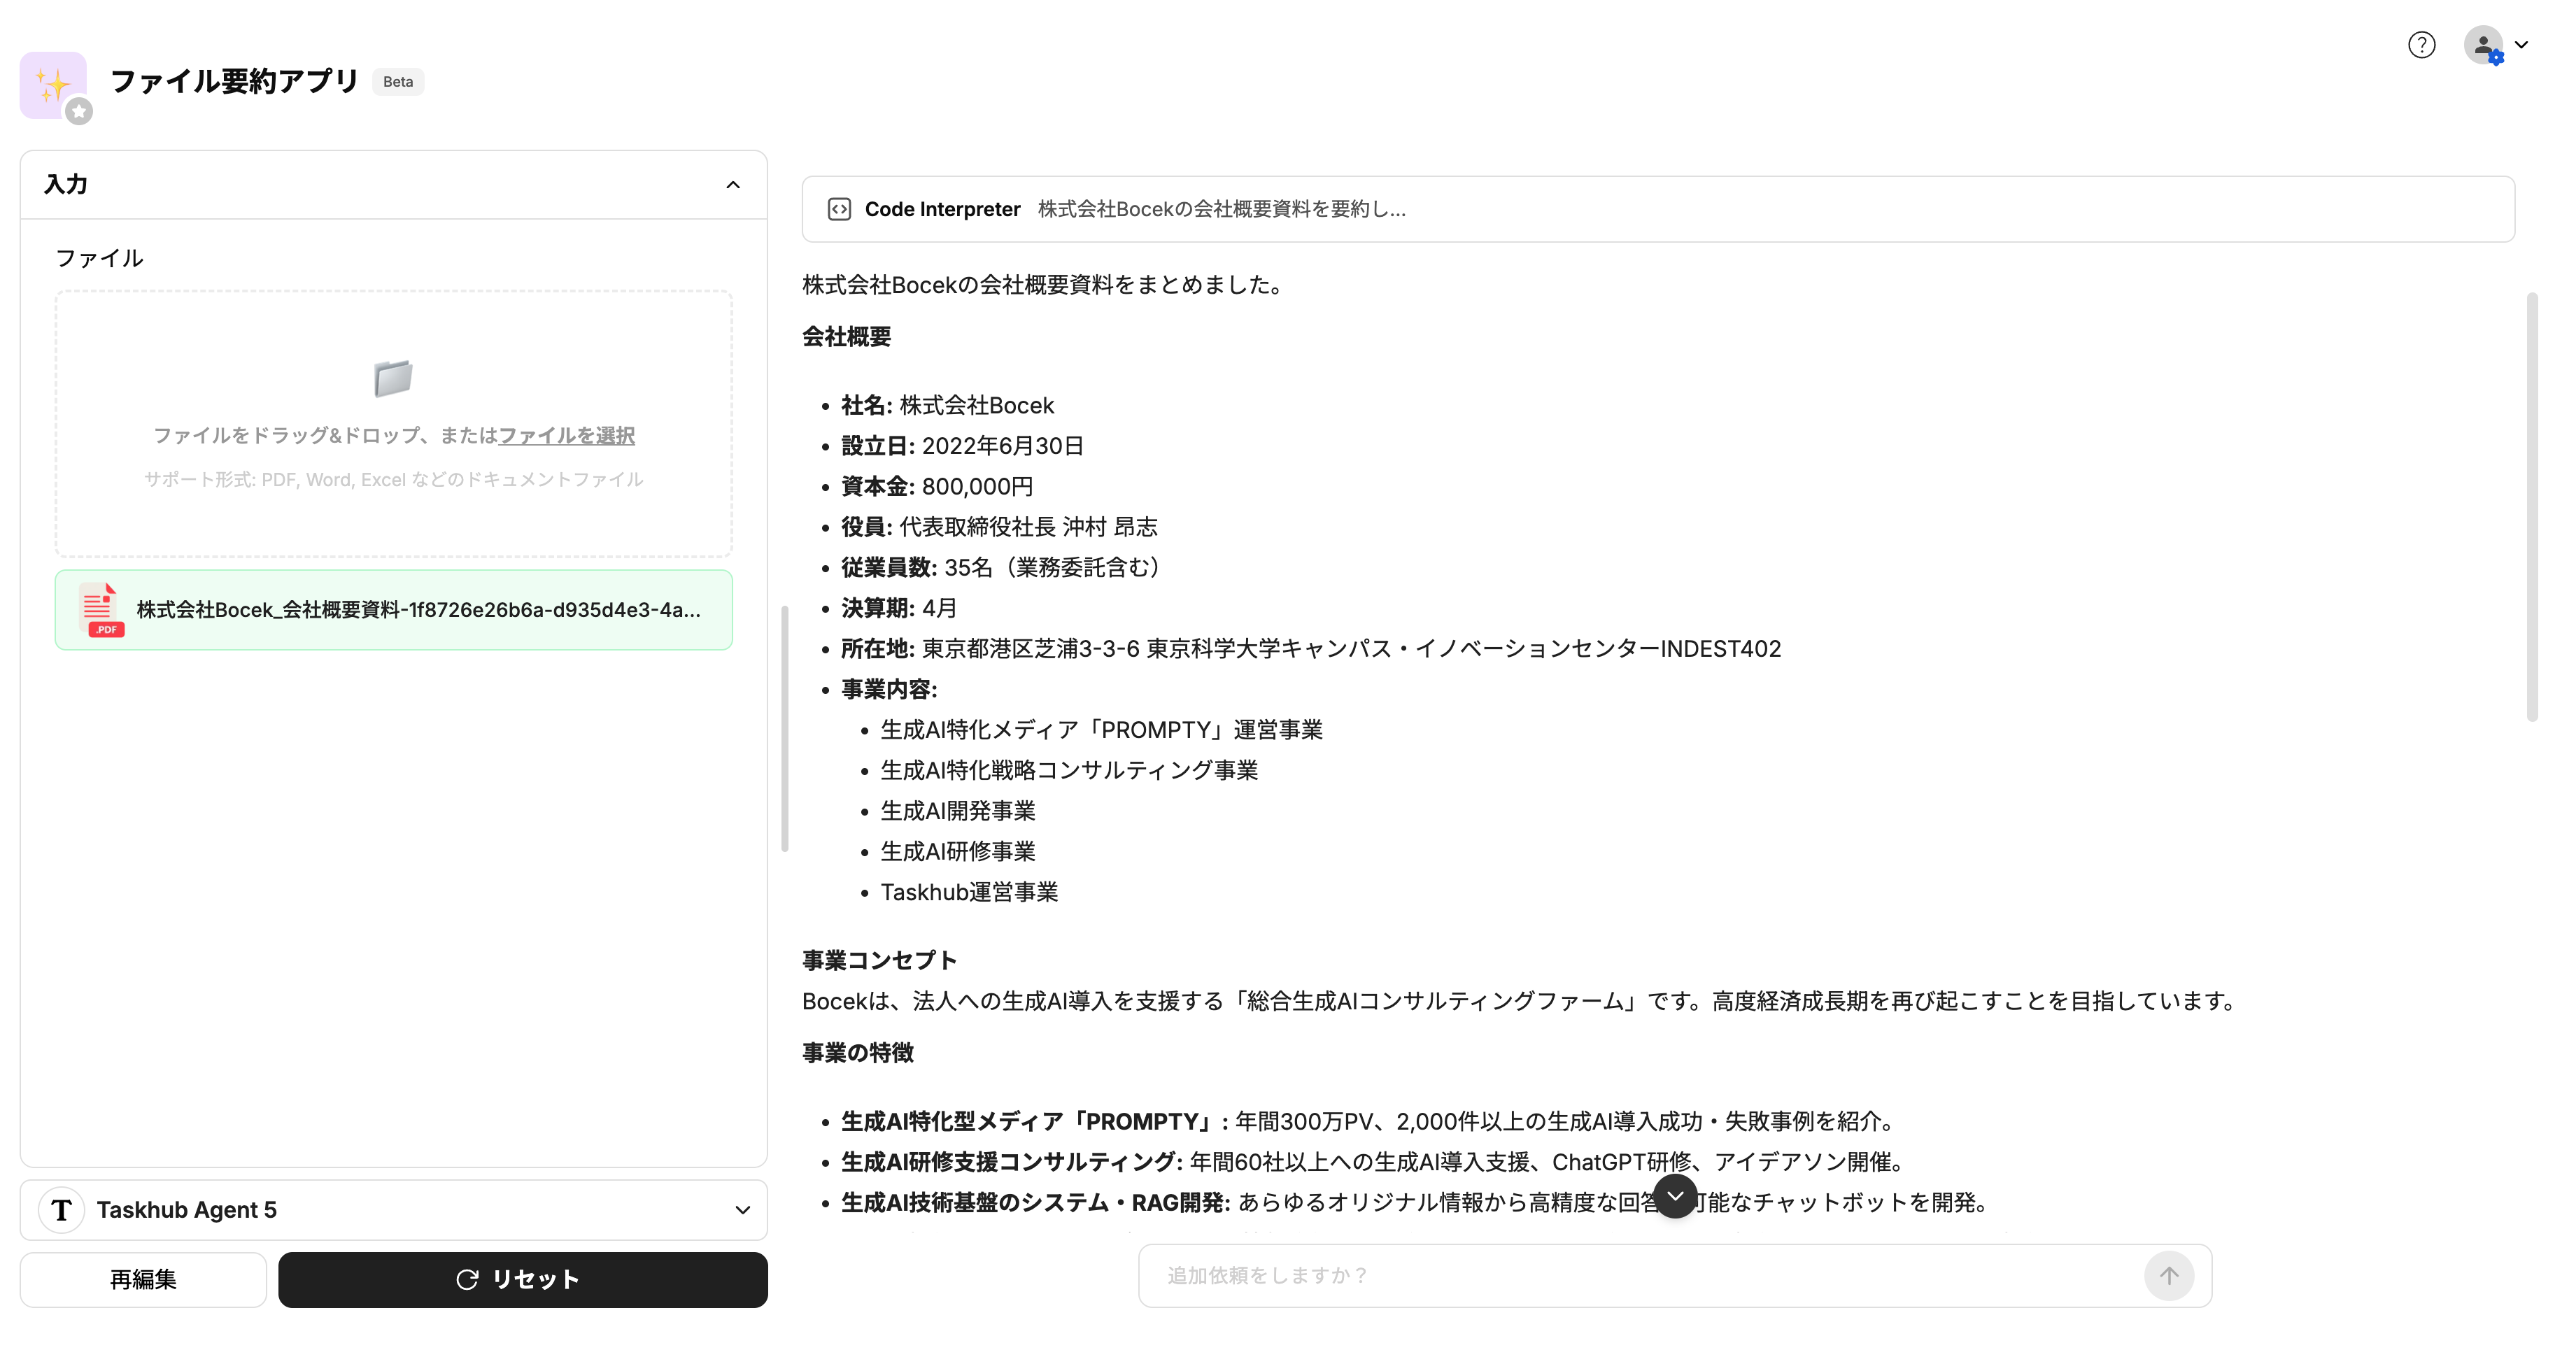Screen dimensions: 2576x1350
Task: Expand account menu chevron at top right
Action: 2521,45
